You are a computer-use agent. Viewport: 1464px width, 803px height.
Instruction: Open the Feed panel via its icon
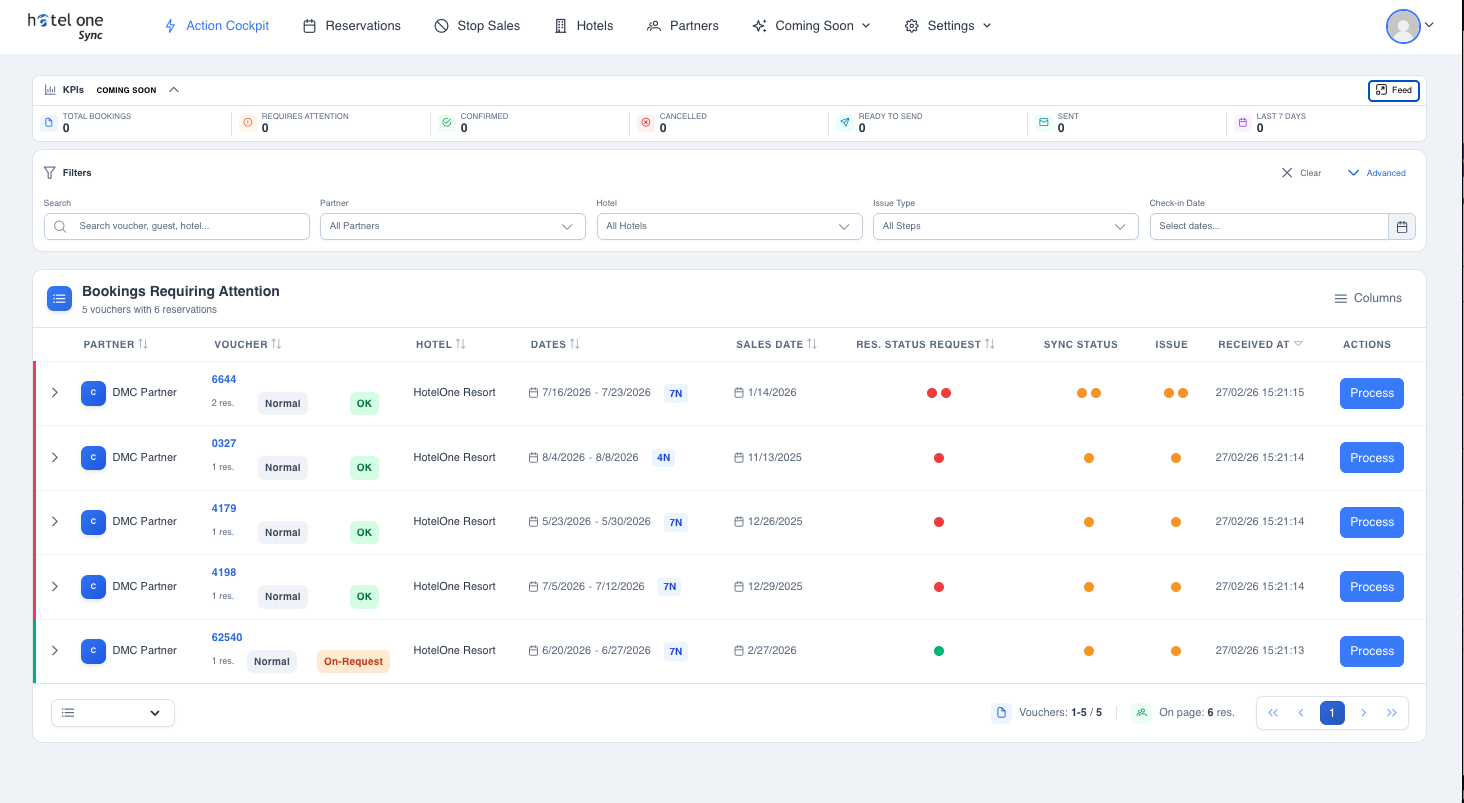tap(1393, 90)
